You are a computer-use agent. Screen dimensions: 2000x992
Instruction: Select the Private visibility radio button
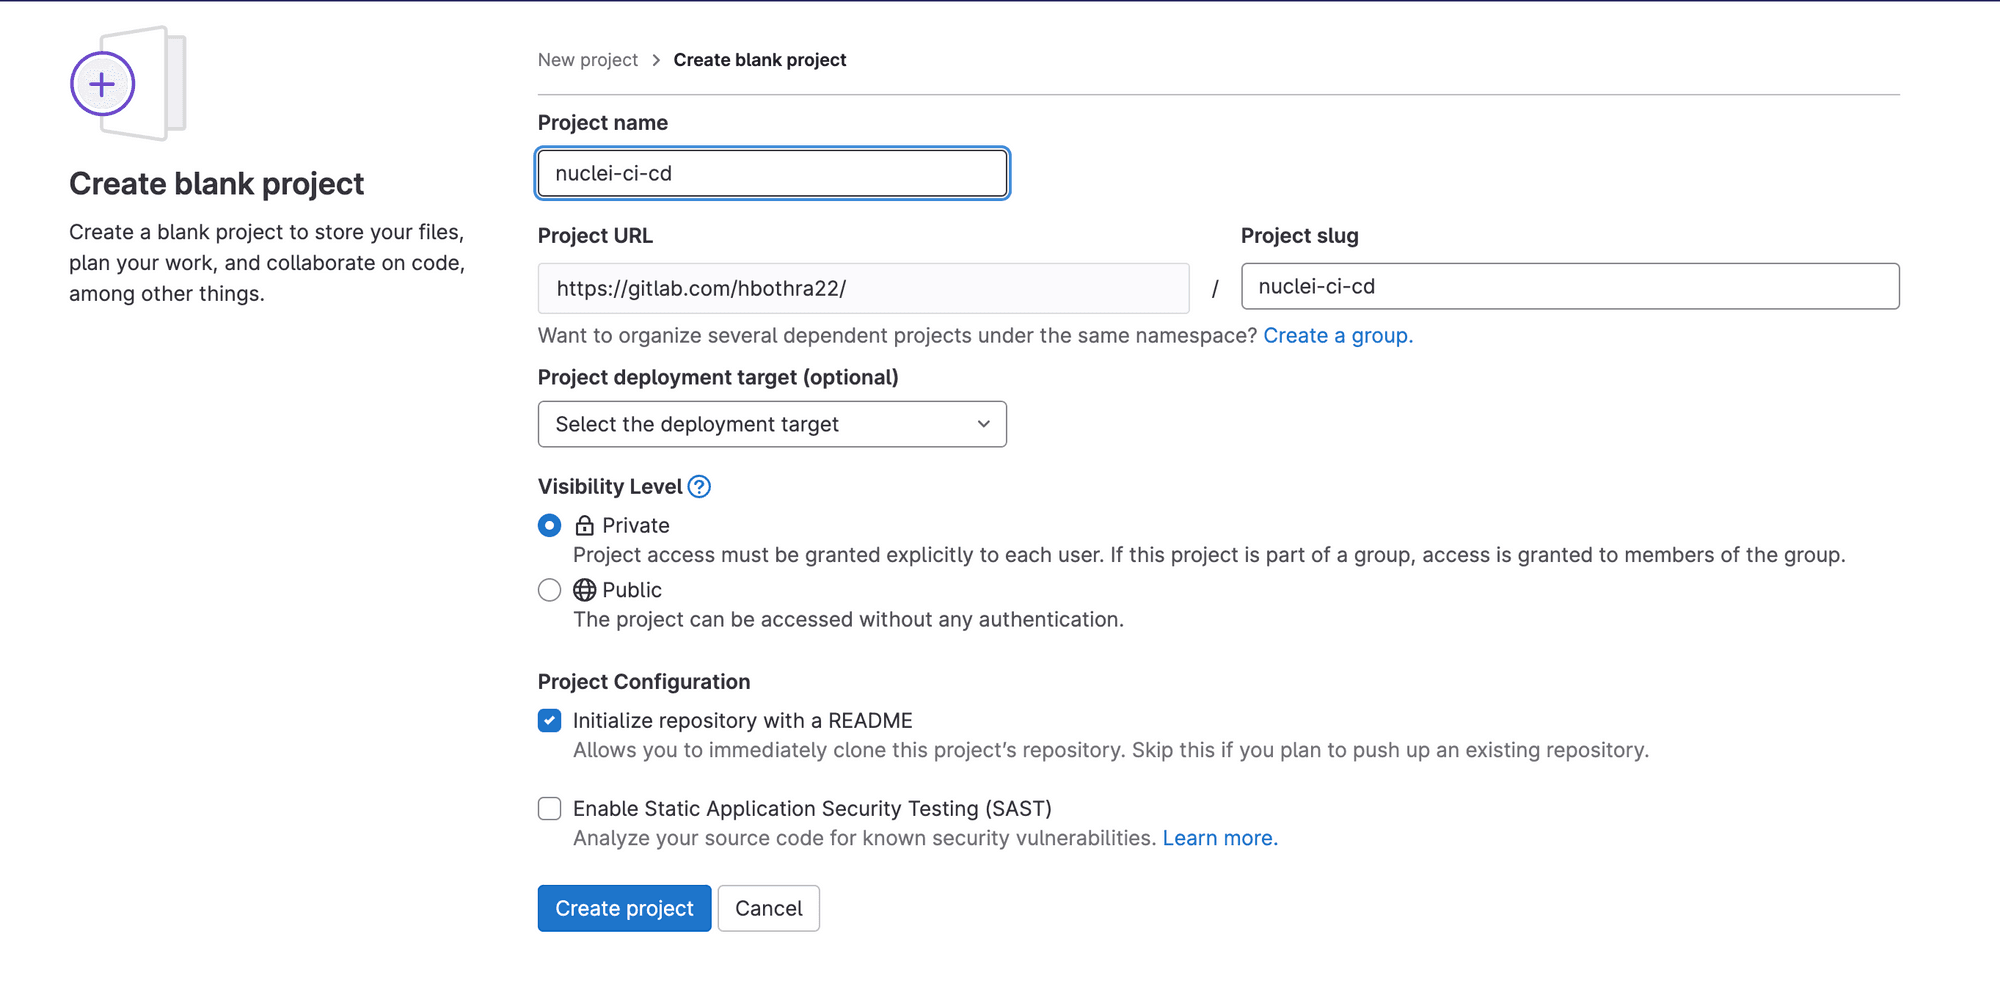[549, 526]
